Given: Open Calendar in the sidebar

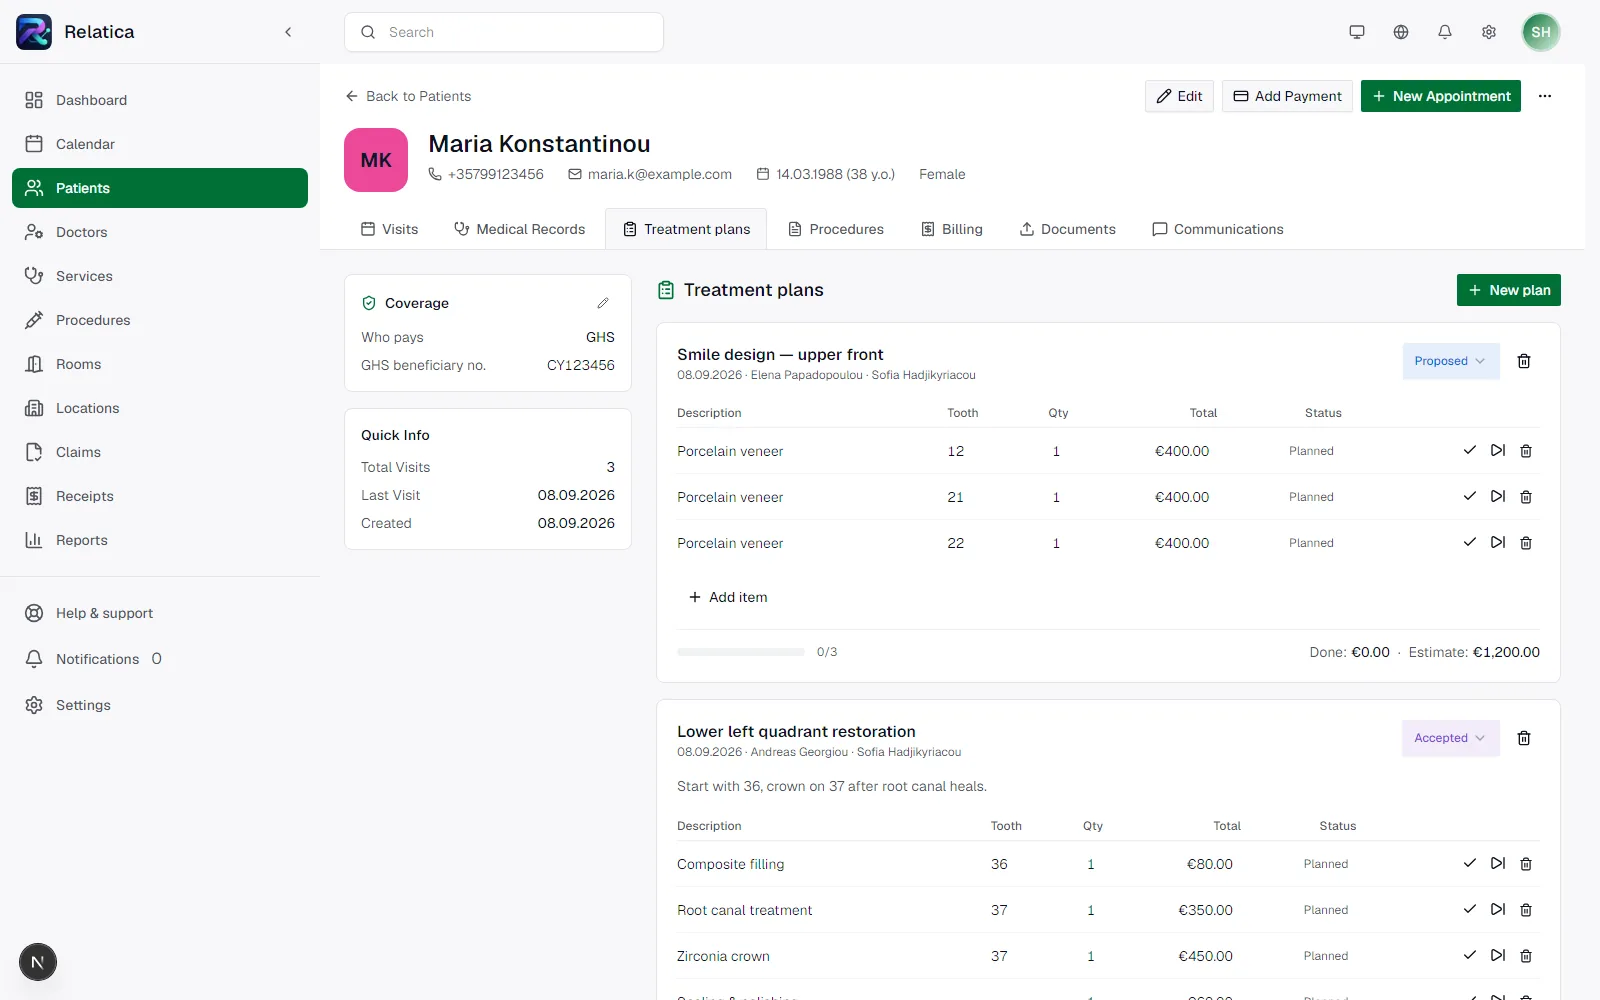Looking at the screenshot, I should [160, 144].
